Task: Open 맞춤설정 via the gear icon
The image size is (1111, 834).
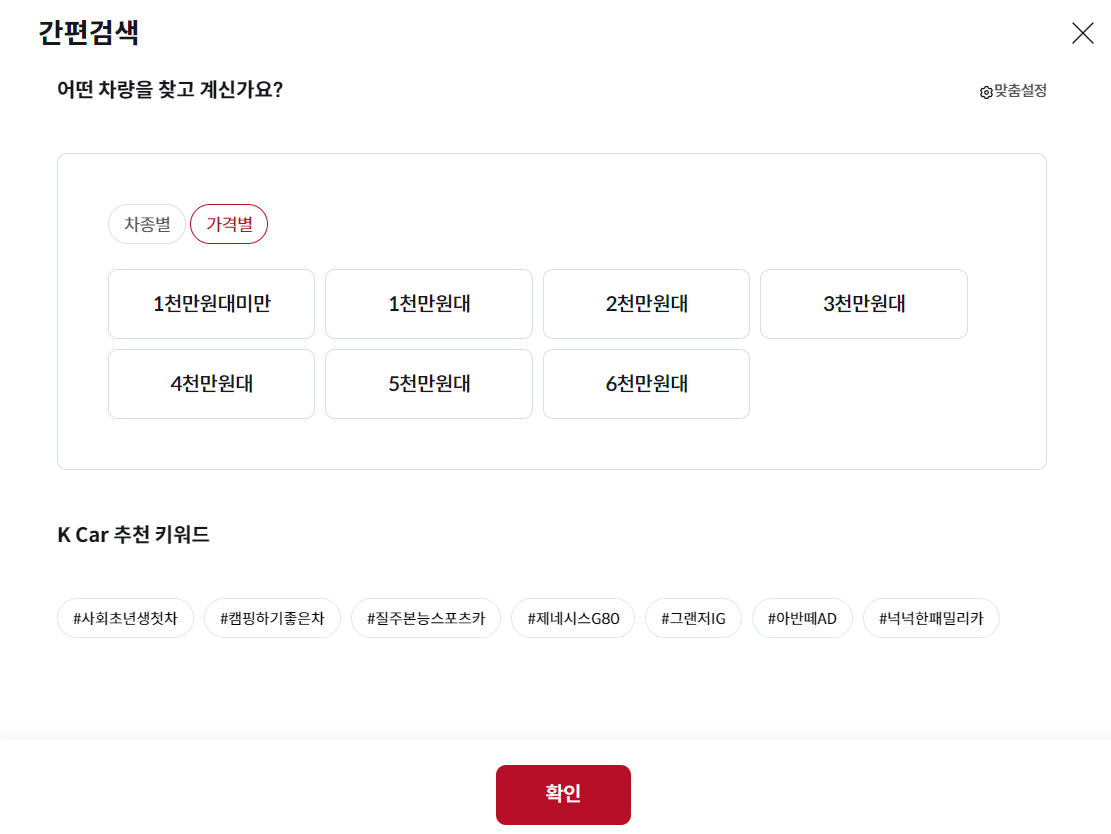Action: click(x=1011, y=91)
